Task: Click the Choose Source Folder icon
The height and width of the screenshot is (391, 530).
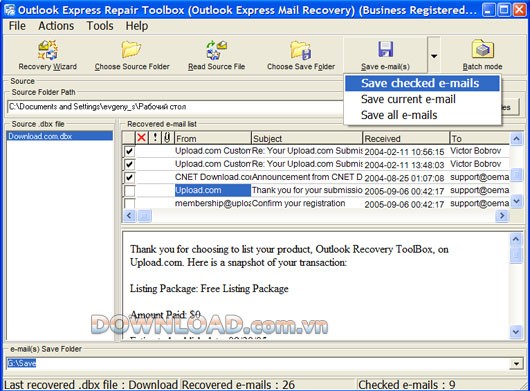Action: [131, 50]
